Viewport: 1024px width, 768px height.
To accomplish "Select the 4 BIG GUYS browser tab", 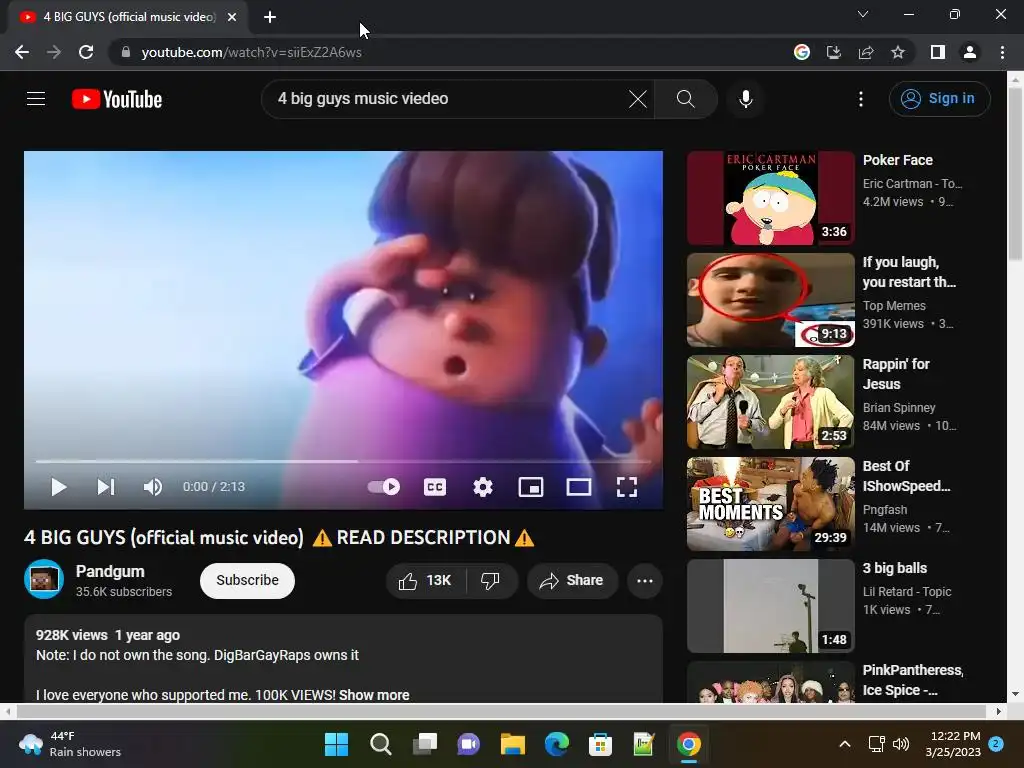I will [x=128, y=17].
